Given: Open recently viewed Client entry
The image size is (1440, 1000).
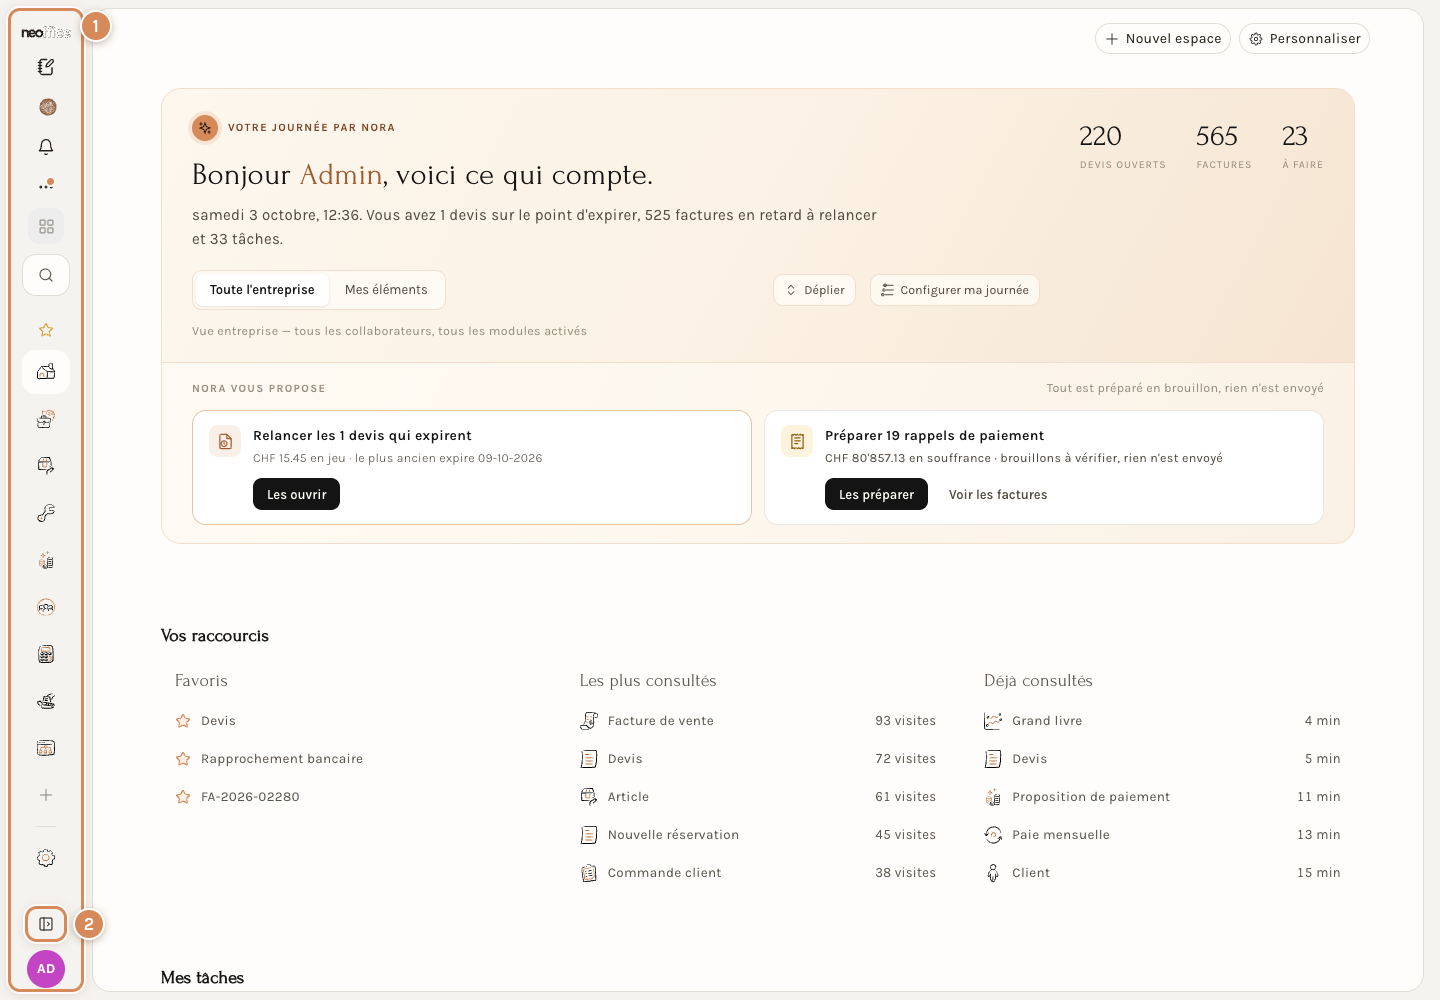Looking at the screenshot, I should pyautogui.click(x=1162, y=873).
